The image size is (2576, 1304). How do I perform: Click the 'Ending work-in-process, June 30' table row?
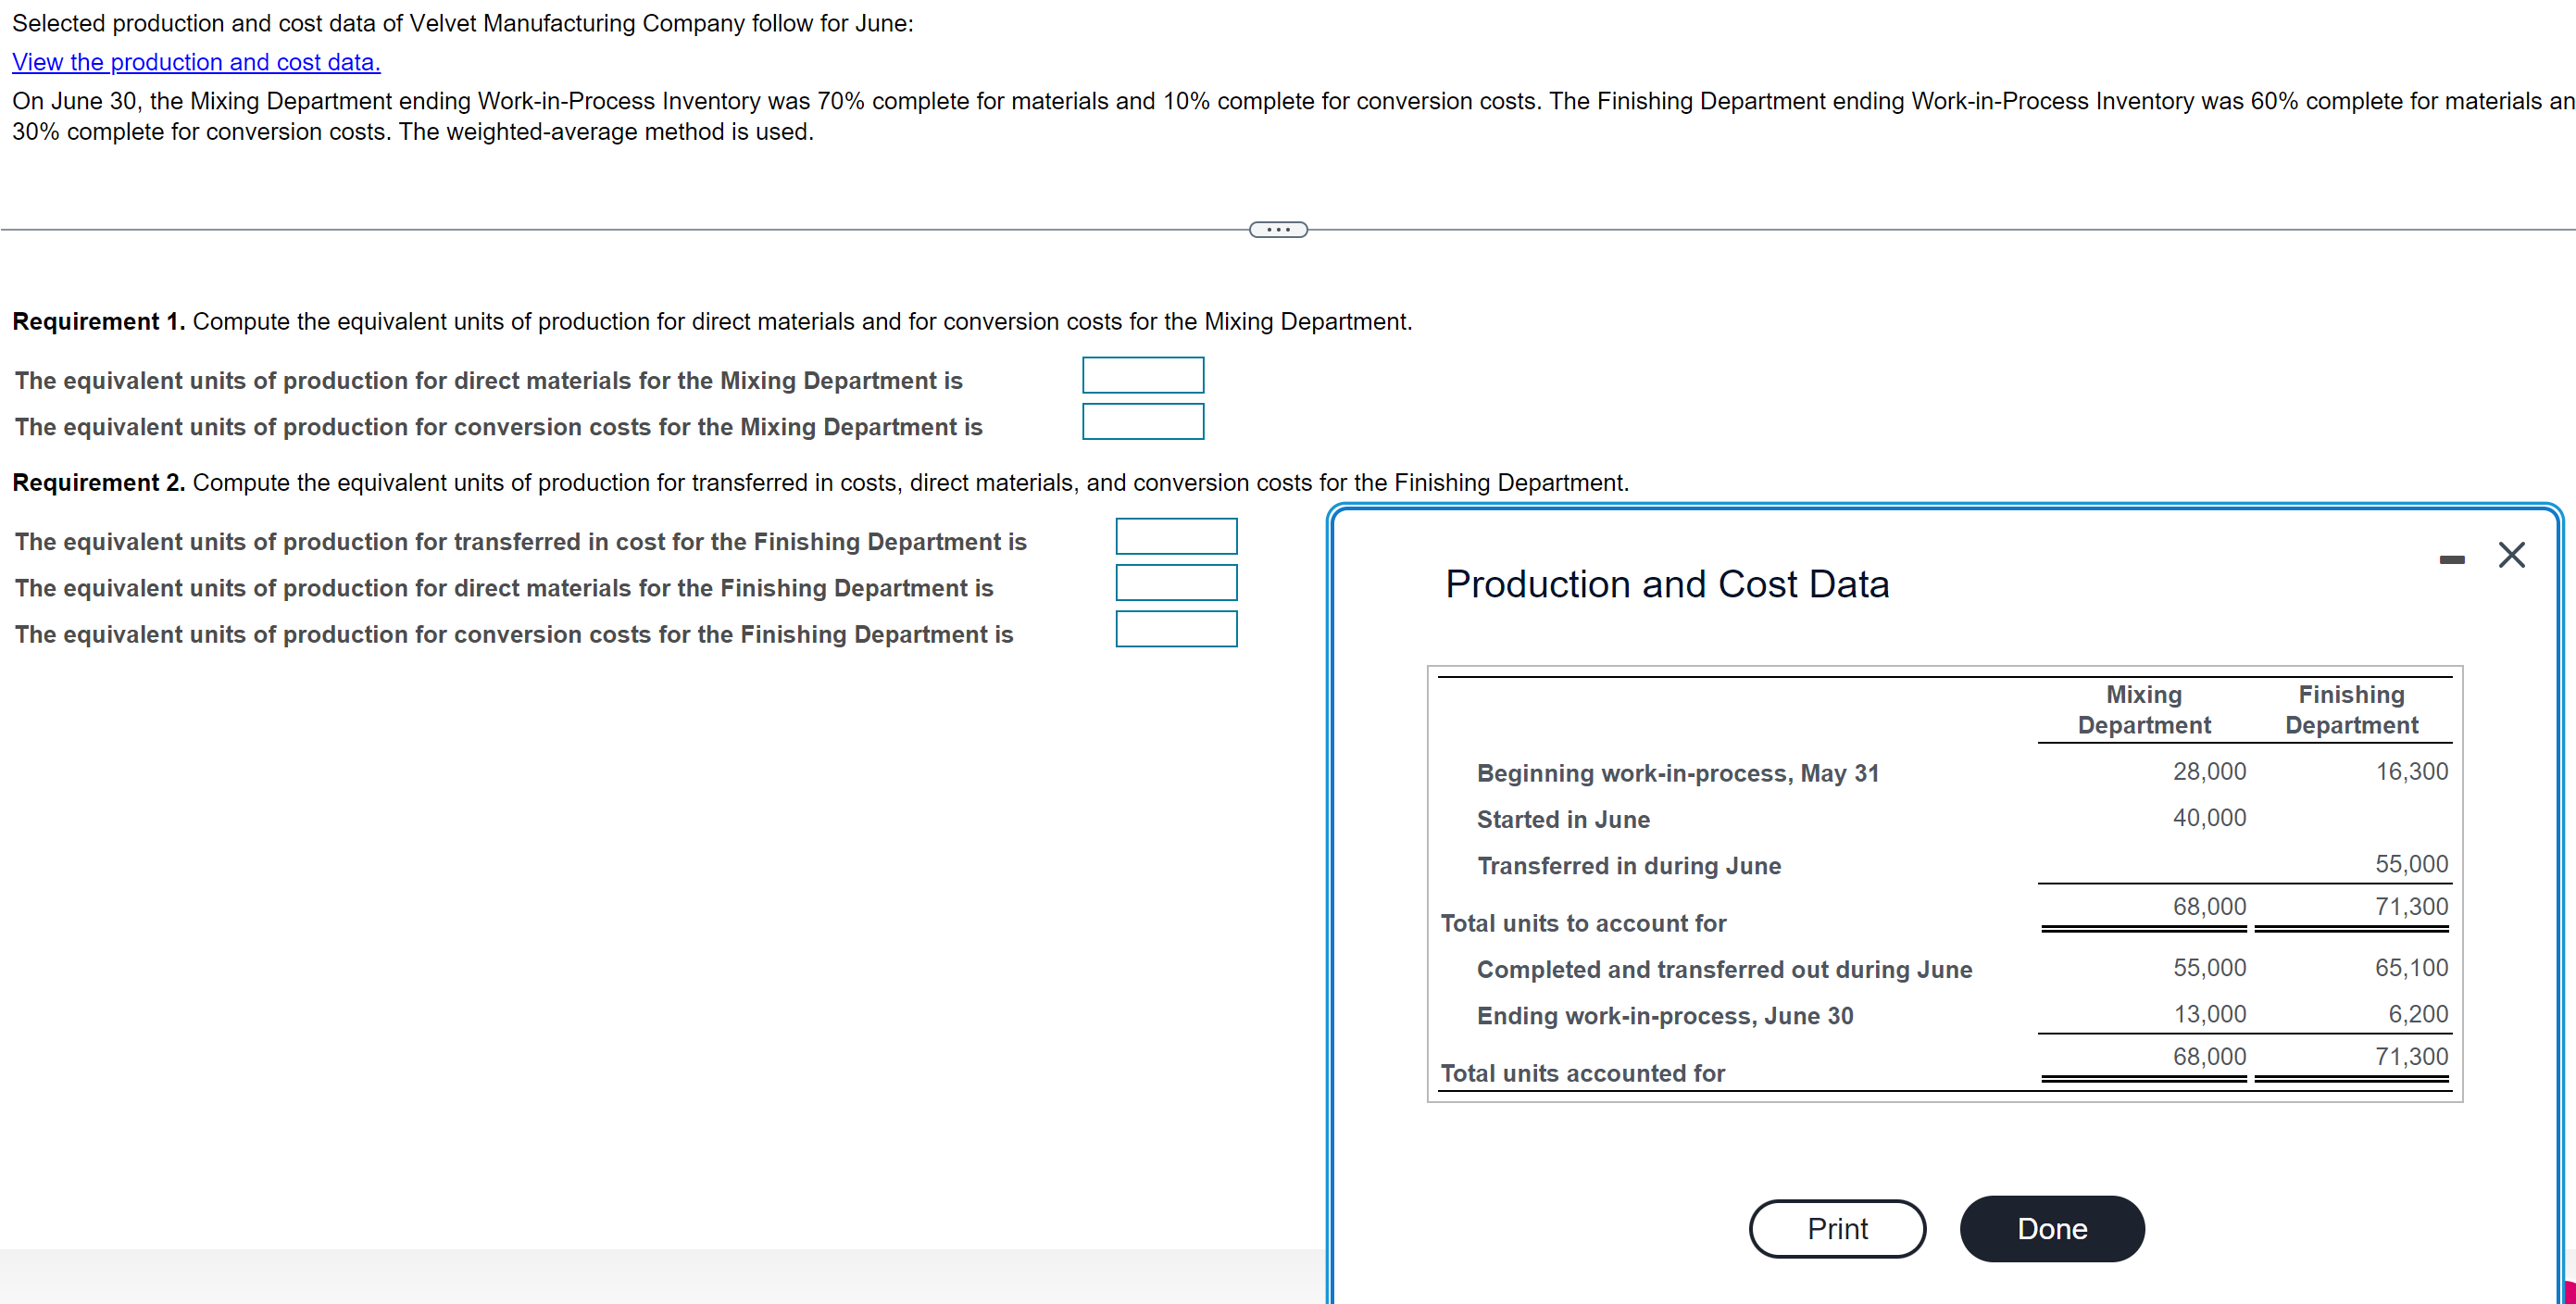tap(1665, 1016)
